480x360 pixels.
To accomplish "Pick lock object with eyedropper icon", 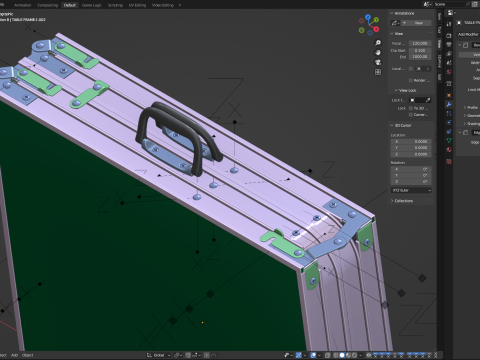I will (x=428, y=100).
